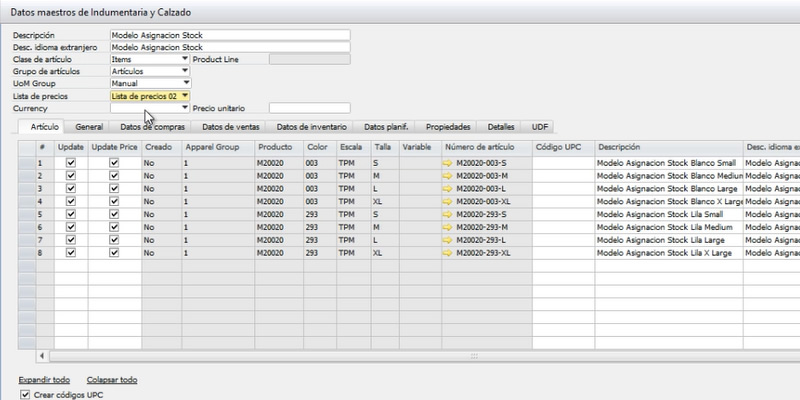Click link arrow for item M20020-293-S
The image size is (800, 400).
447,213
